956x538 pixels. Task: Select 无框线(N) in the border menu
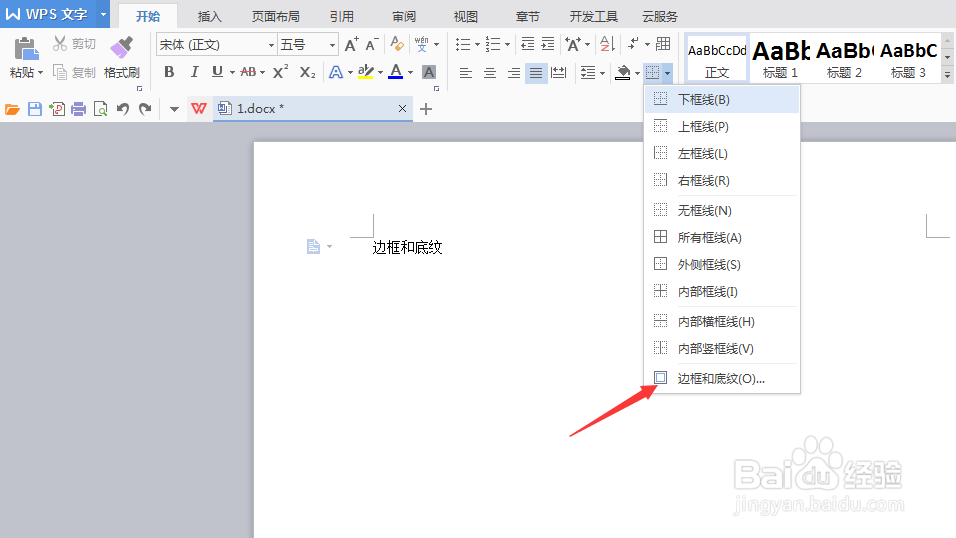pos(722,210)
